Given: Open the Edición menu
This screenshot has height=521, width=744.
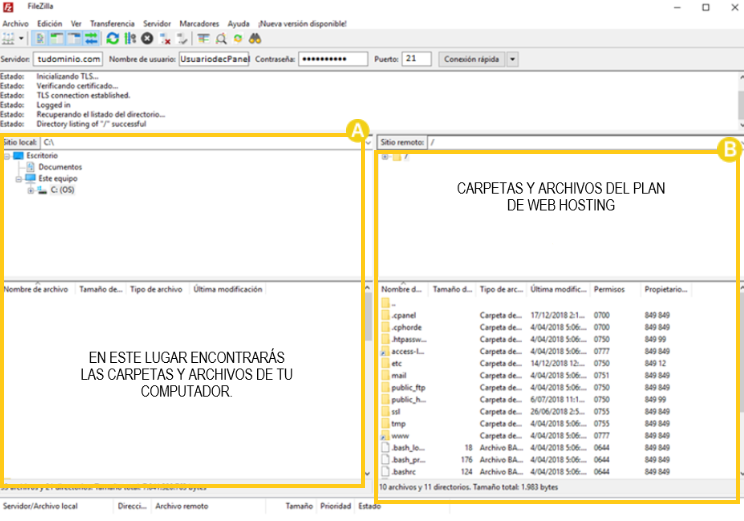Looking at the screenshot, I should pyautogui.click(x=49, y=23).
